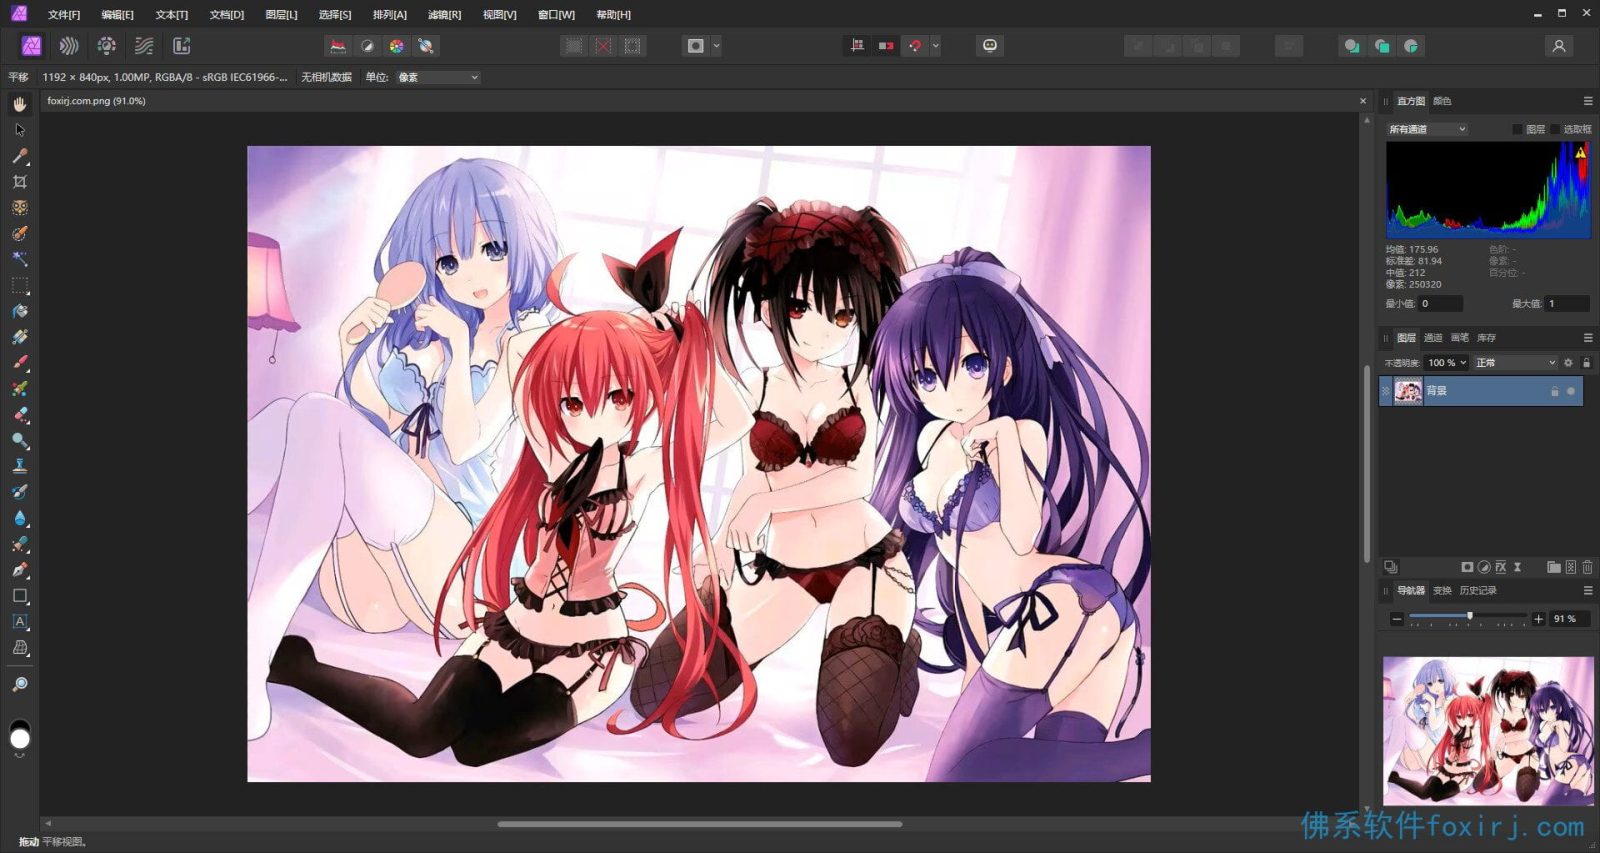Open the 图层[L] menu
1600x853 pixels.
pos(281,15)
